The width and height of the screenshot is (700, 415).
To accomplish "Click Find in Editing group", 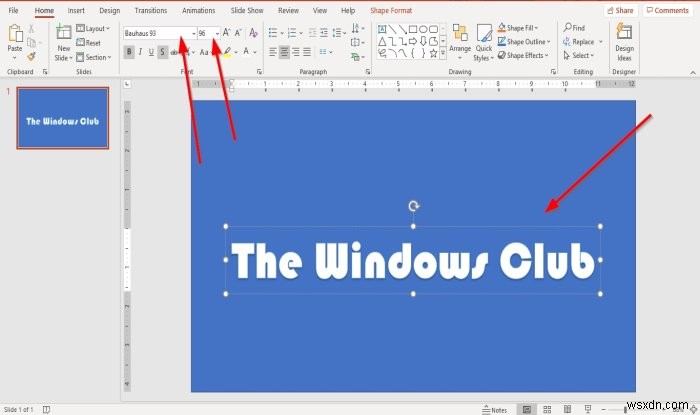I will click(x=574, y=28).
